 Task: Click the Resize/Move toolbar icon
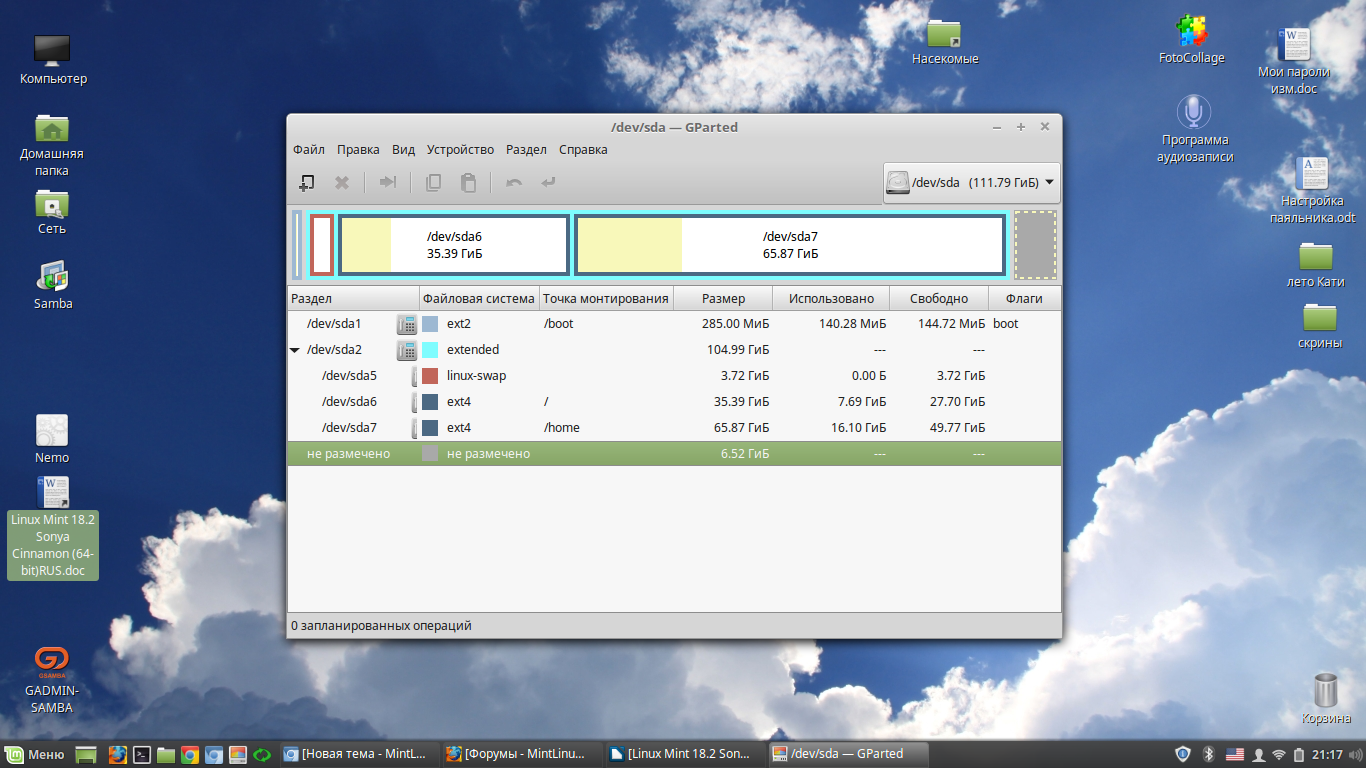[388, 183]
